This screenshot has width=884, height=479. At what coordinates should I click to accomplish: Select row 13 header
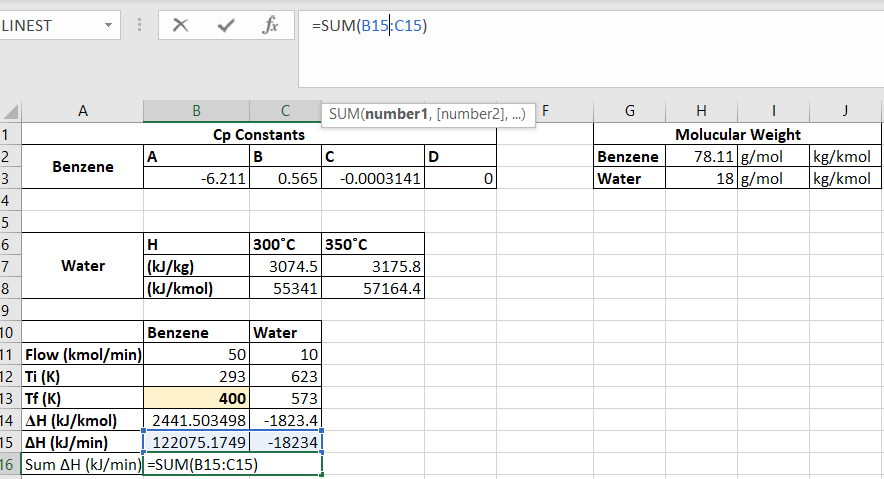10,398
